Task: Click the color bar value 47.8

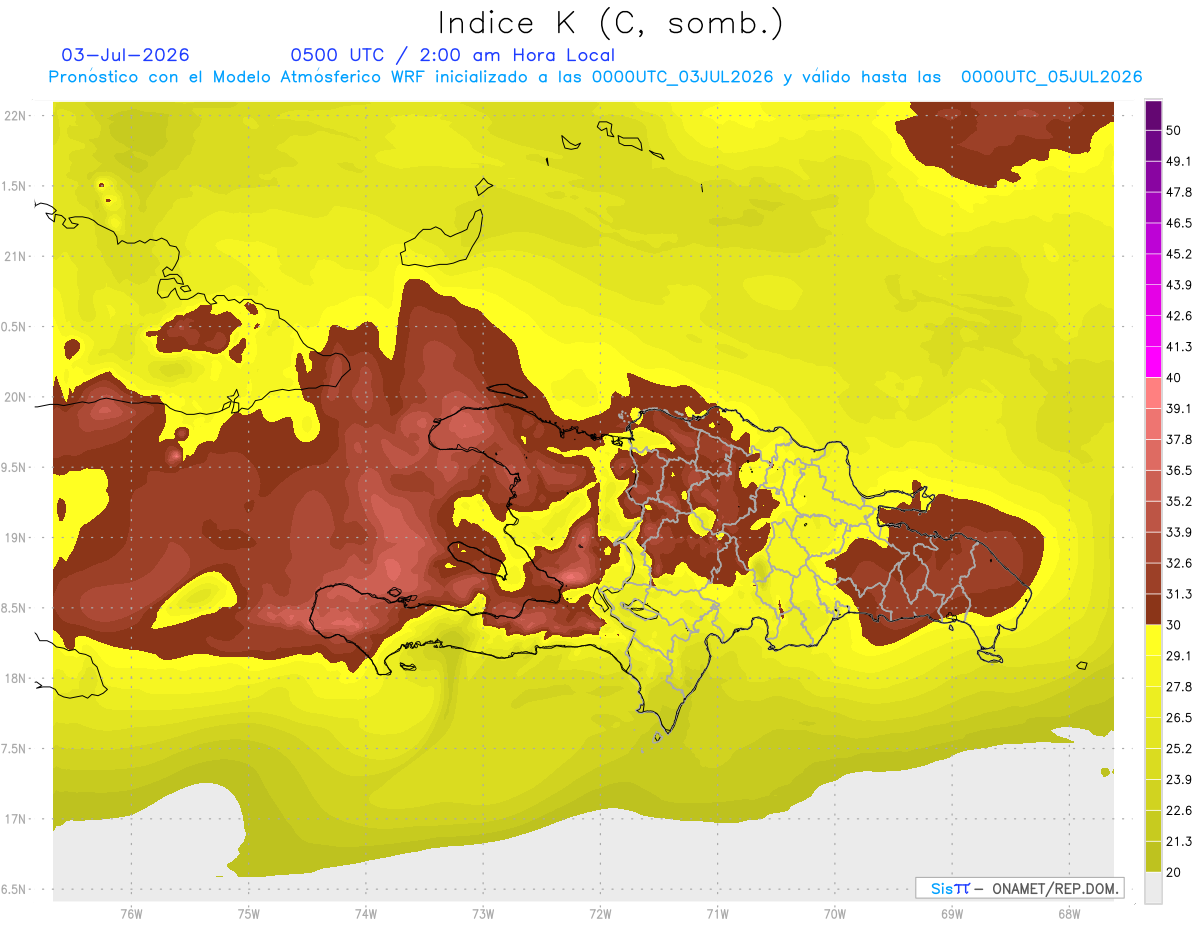Action: pos(1179,192)
